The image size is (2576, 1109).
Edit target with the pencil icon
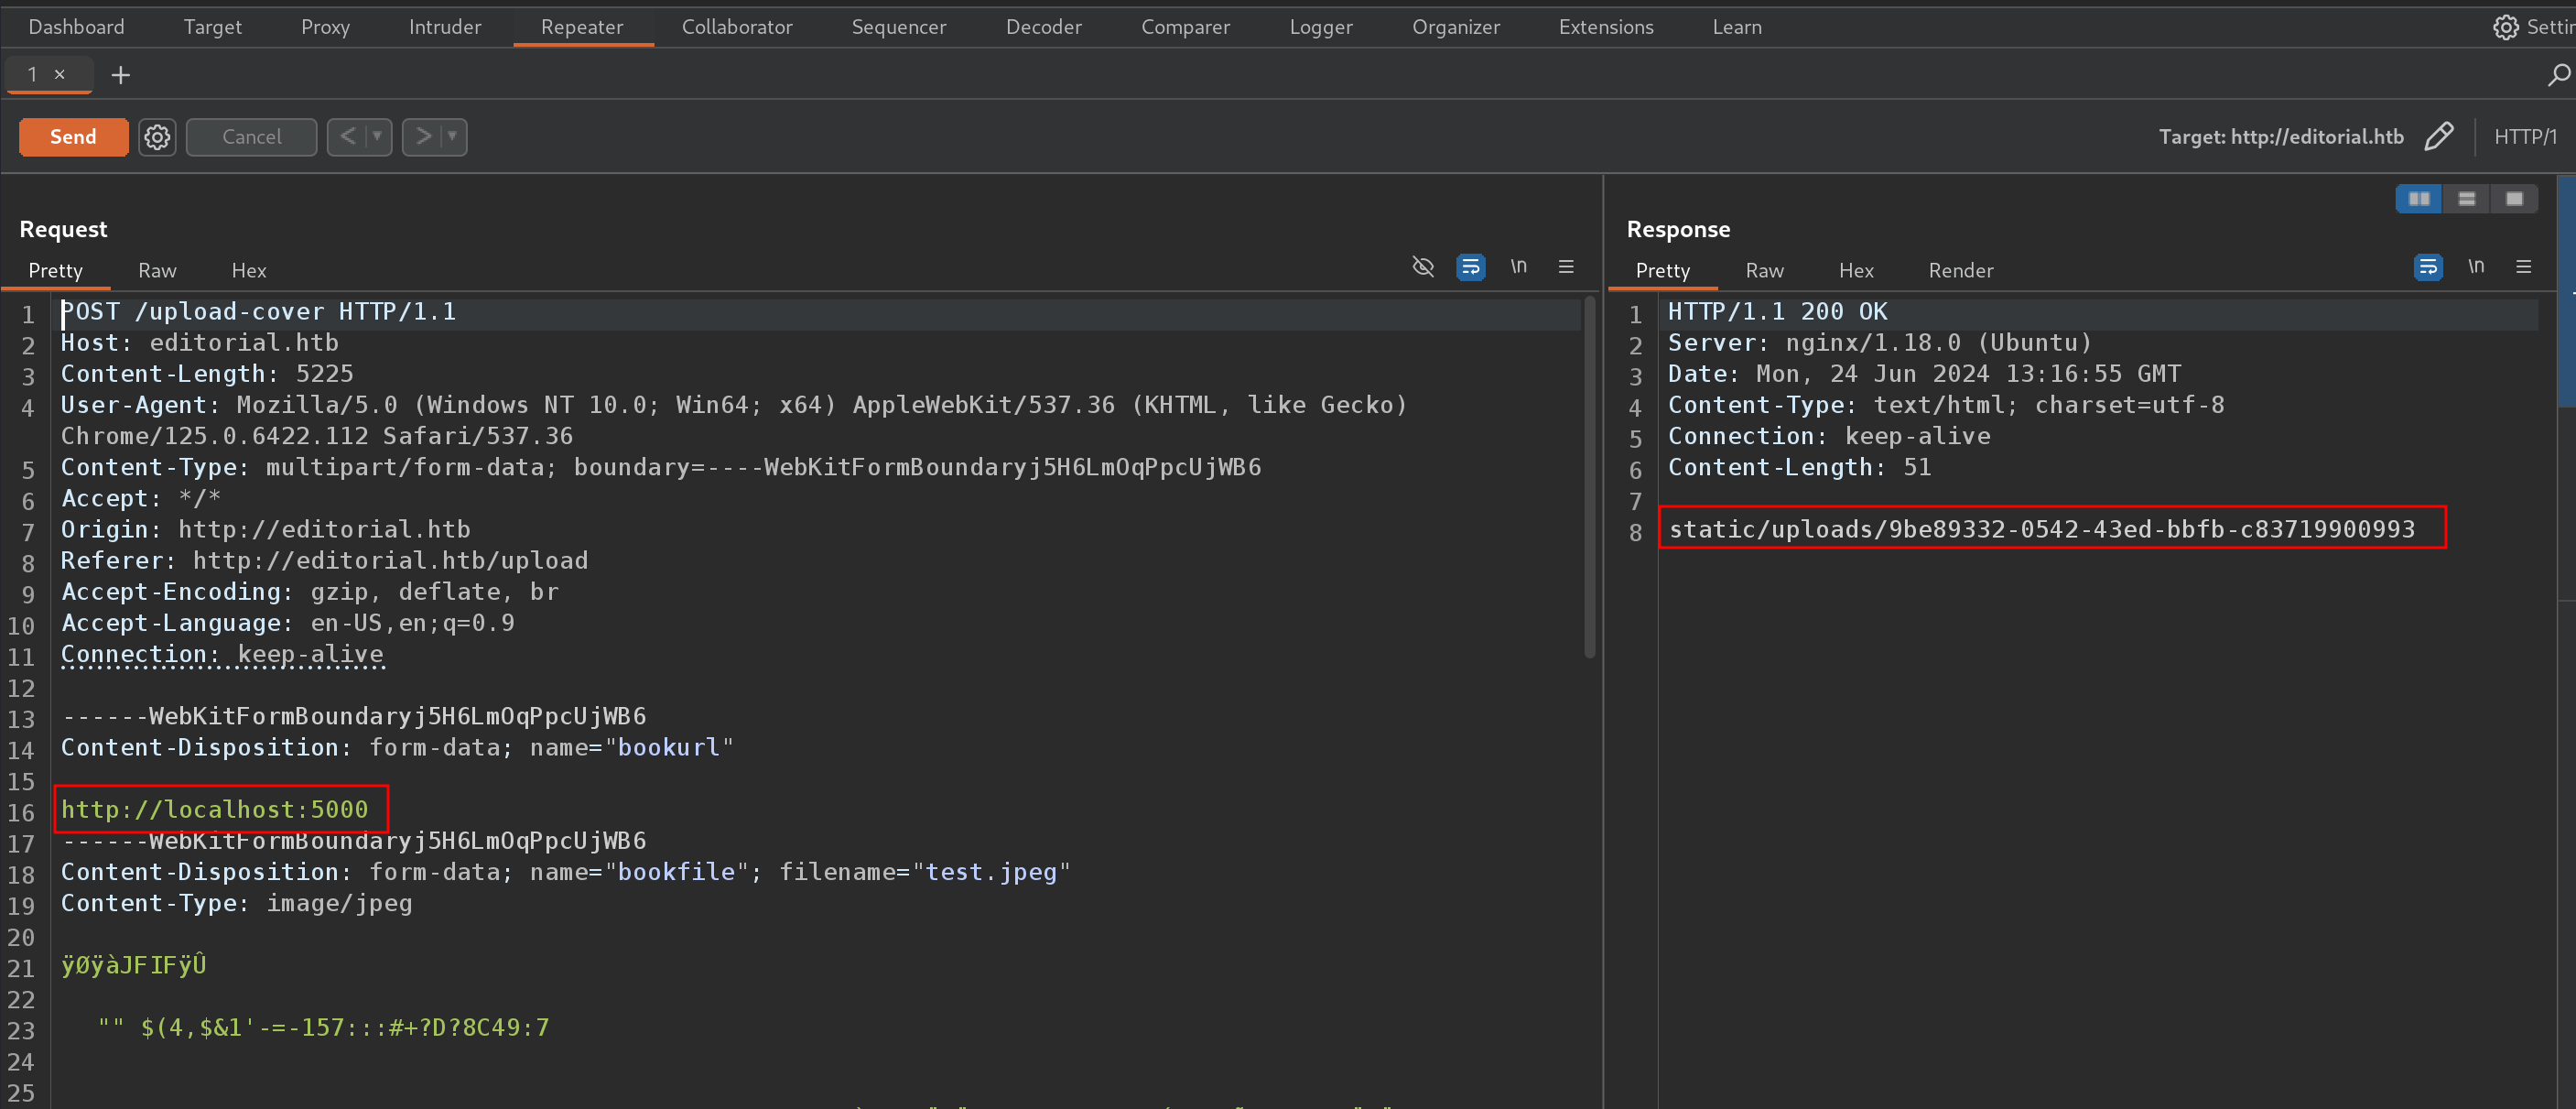(x=2438, y=137)
